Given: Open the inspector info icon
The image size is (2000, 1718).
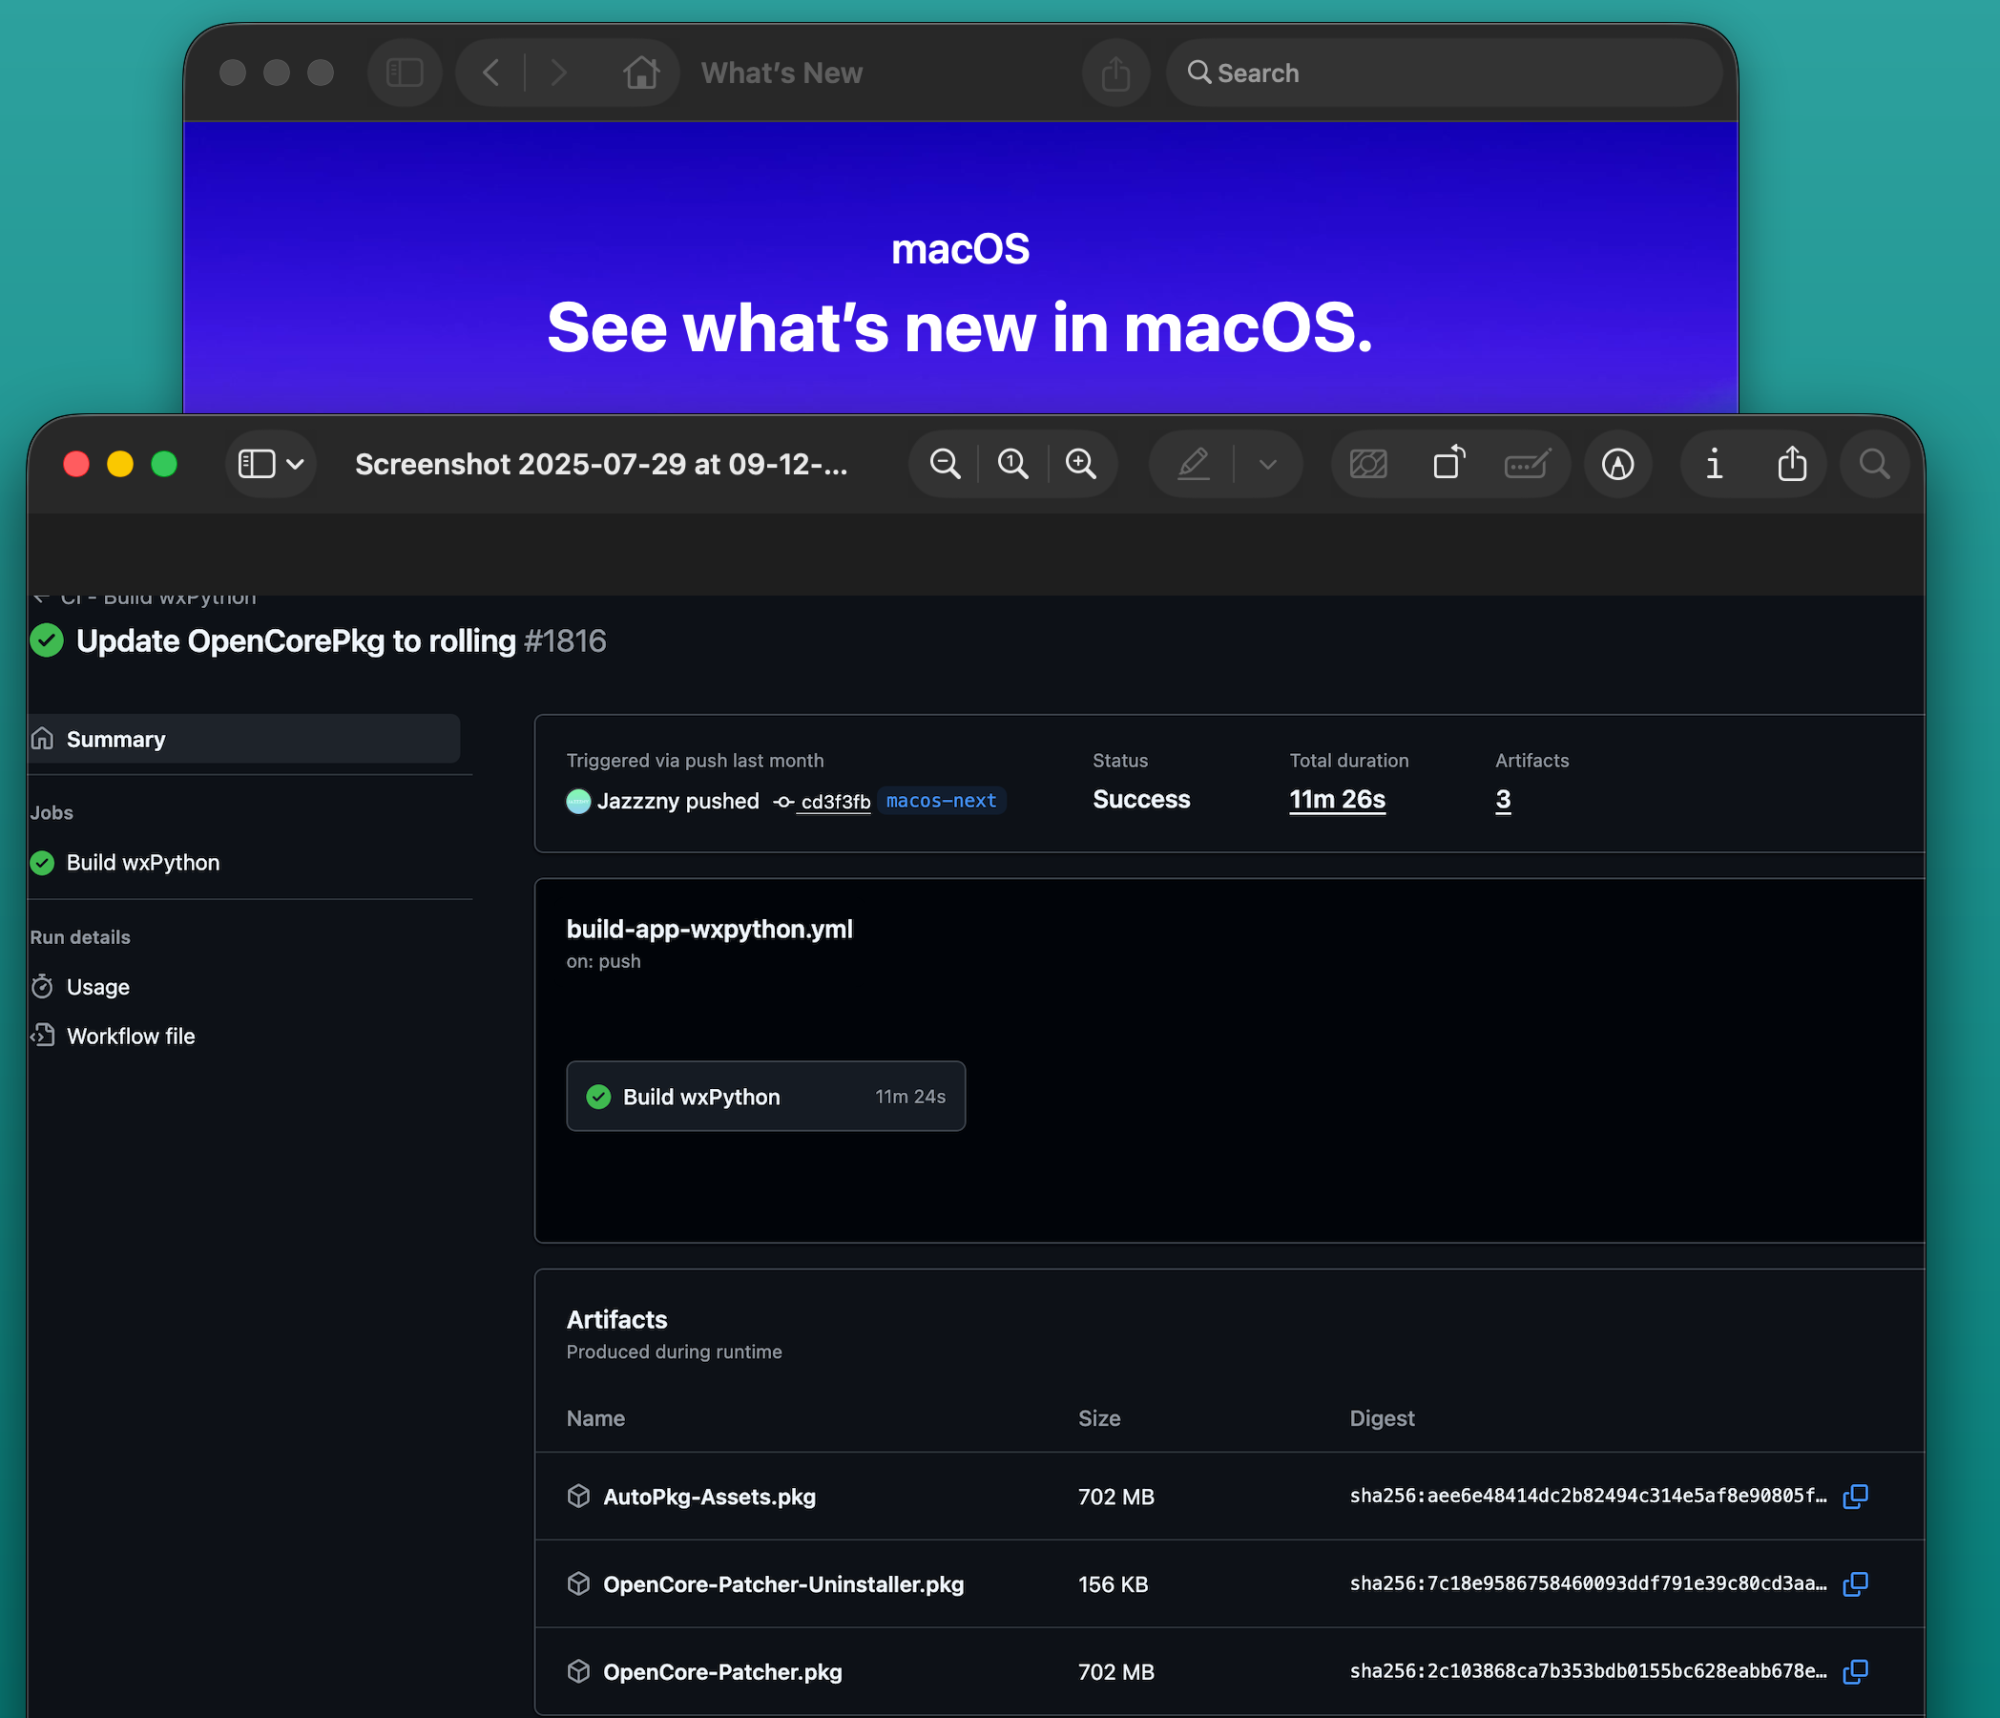Looking at the screenshot, I should click(1714, 464).
